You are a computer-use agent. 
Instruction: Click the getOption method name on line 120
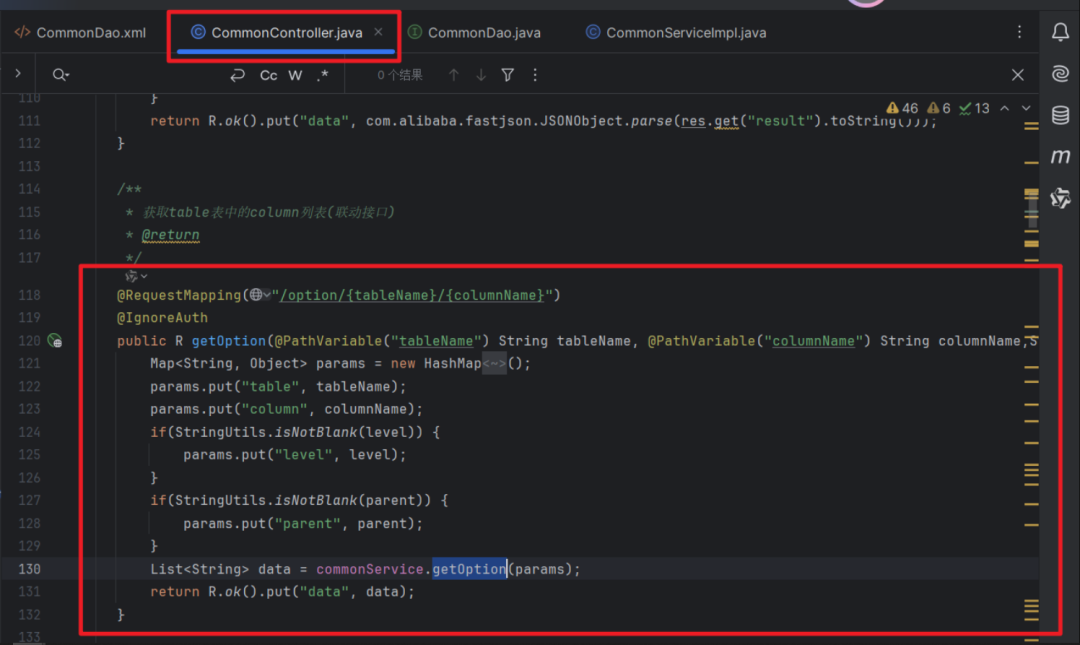(x=229, y=340)
